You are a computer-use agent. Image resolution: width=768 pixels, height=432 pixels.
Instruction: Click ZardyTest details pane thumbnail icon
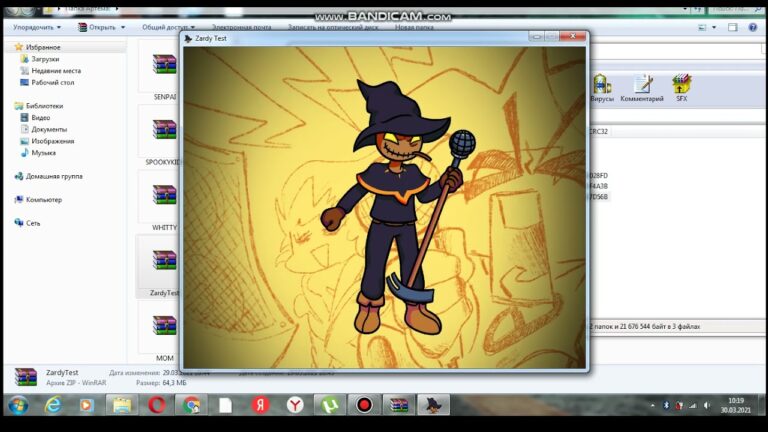[25, 377]
